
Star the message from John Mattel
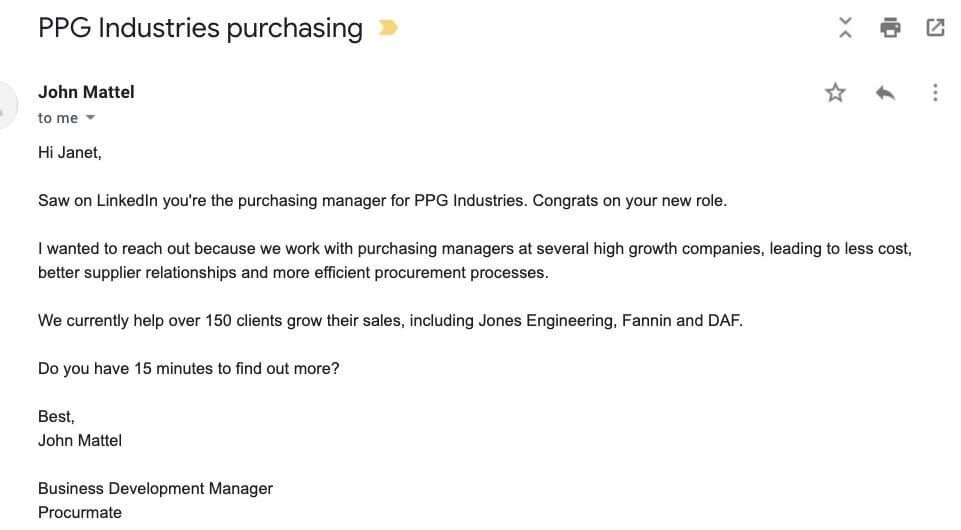tap(835, 93)
